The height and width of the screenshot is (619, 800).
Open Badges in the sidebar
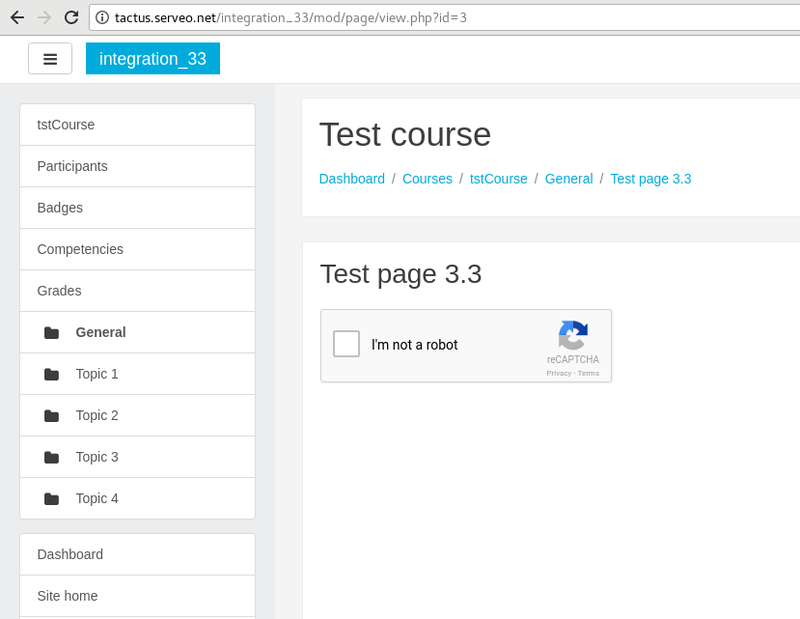[137, 208]
